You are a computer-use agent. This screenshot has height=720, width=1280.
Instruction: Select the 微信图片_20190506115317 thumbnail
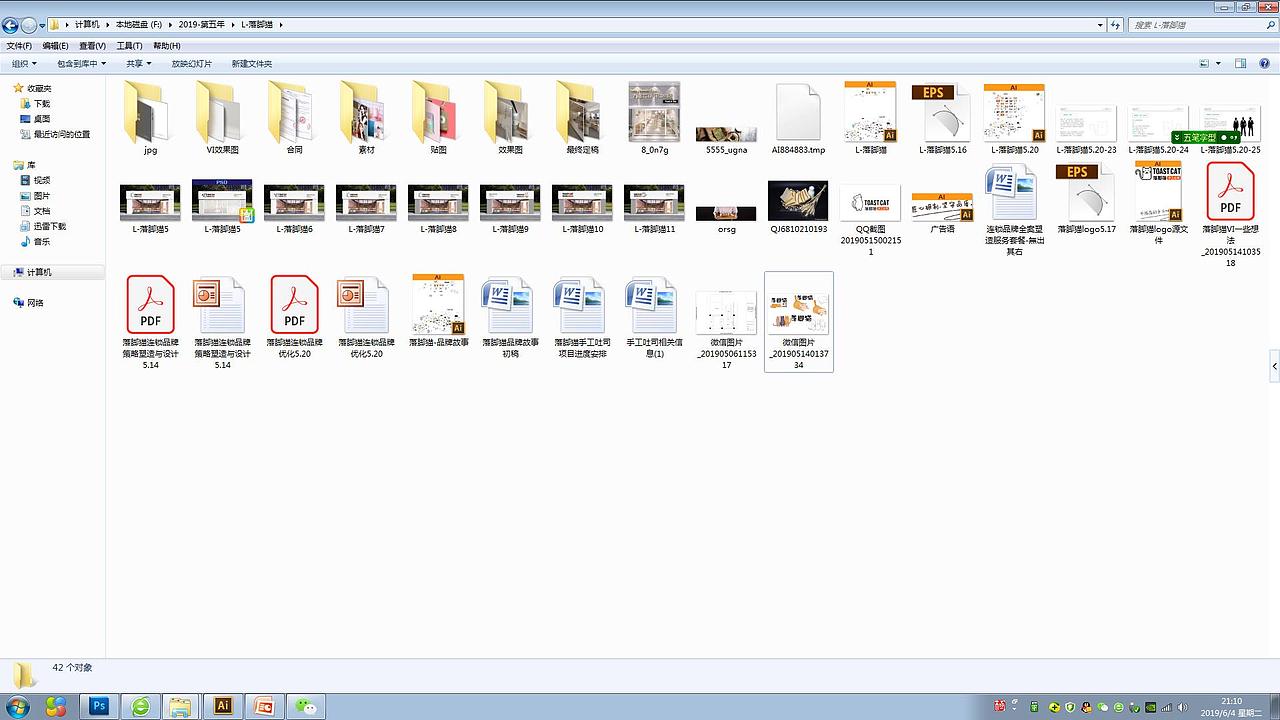[x=726, y=313]
